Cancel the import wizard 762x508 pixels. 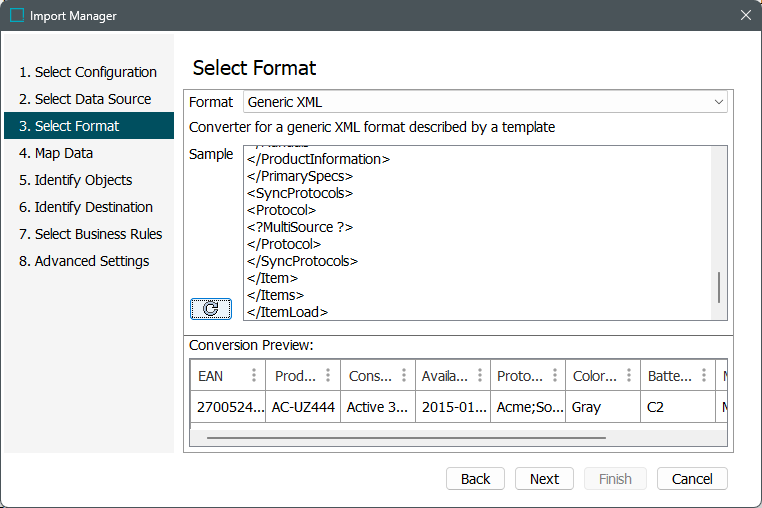tap(692, 479)
